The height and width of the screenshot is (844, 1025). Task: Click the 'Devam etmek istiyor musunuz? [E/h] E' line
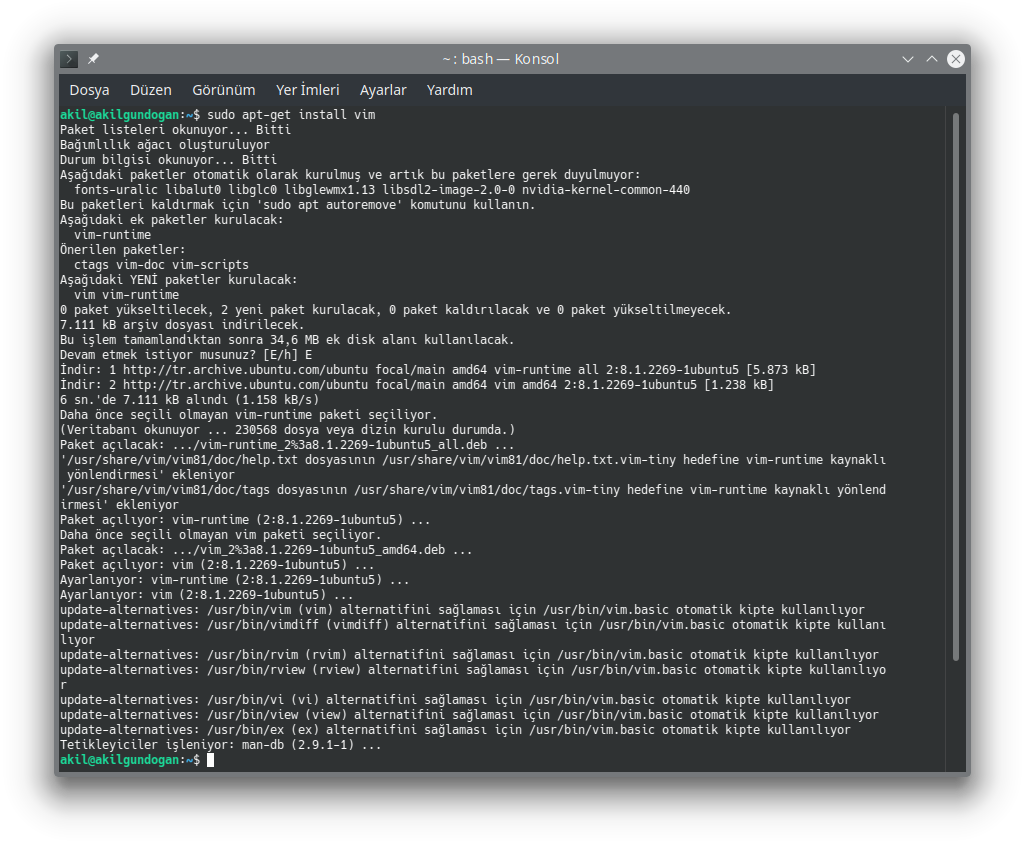click(186, 355)
